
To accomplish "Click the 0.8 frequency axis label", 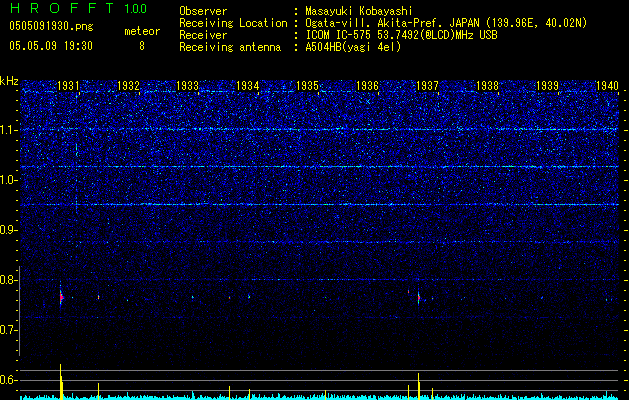I will click(8, 280).
